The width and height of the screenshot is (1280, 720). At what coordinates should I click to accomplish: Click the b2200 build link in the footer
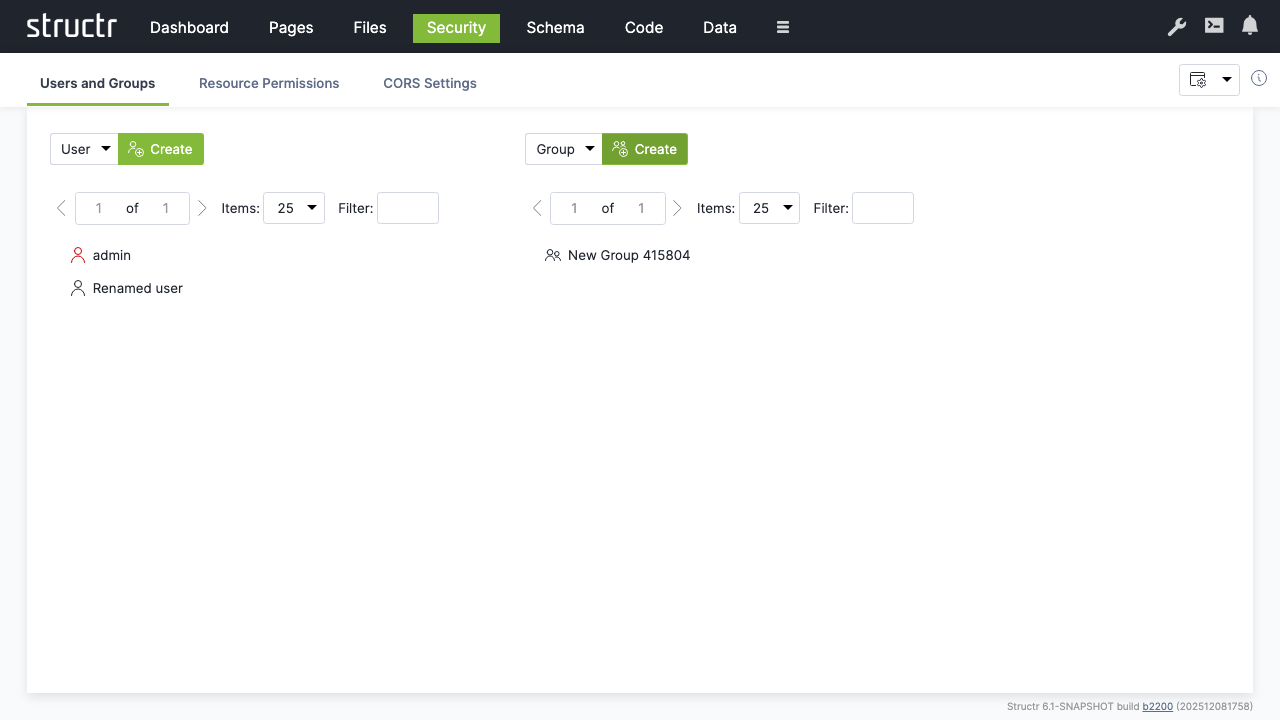(1157, 706)
